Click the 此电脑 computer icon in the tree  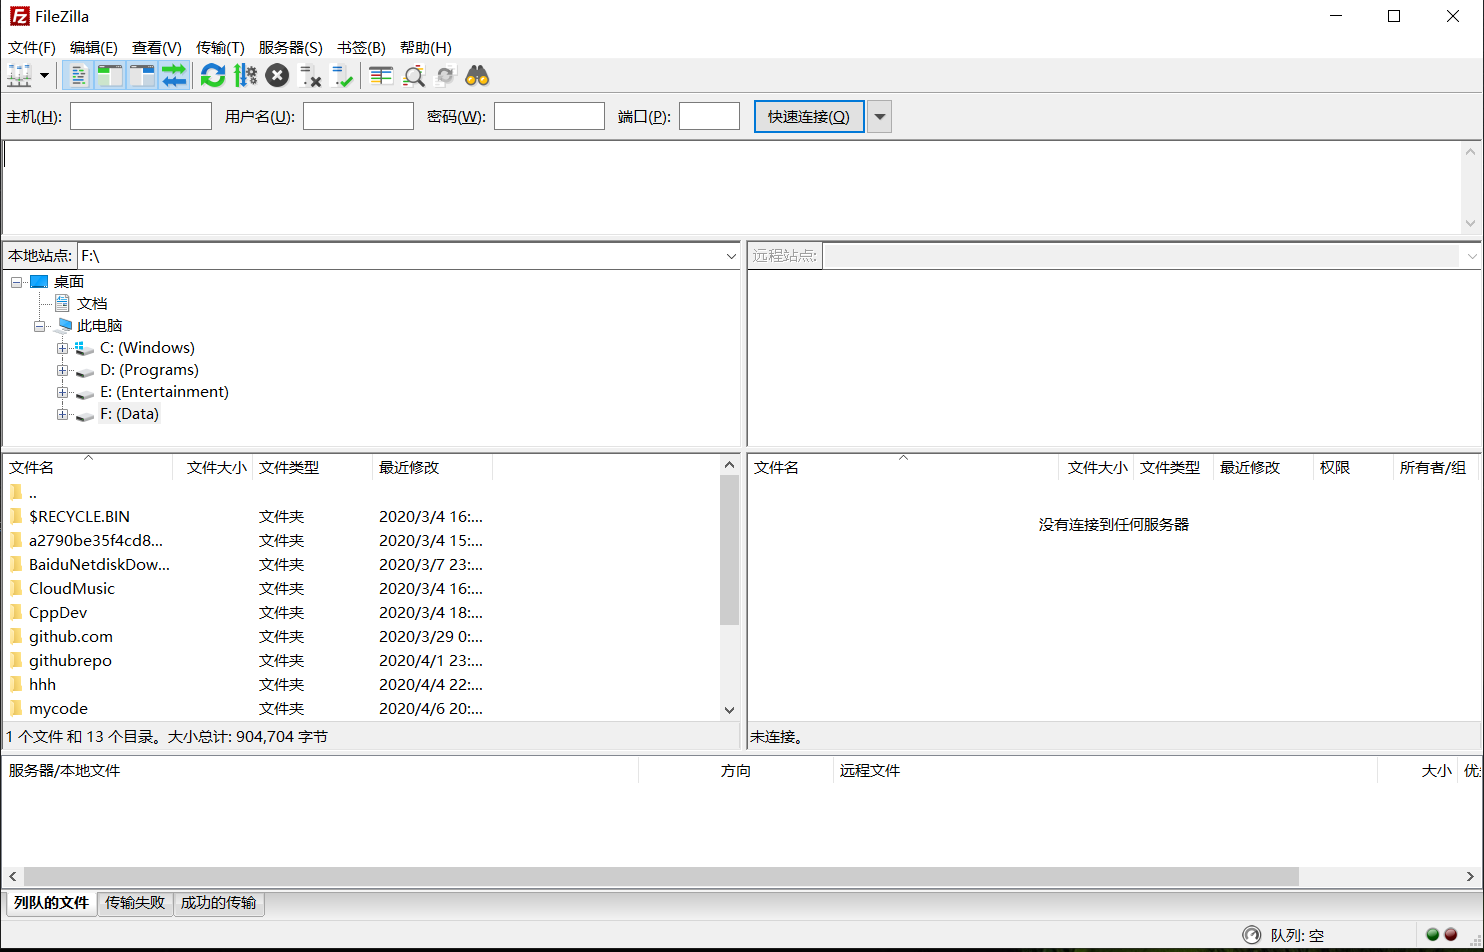click(64, 326)
